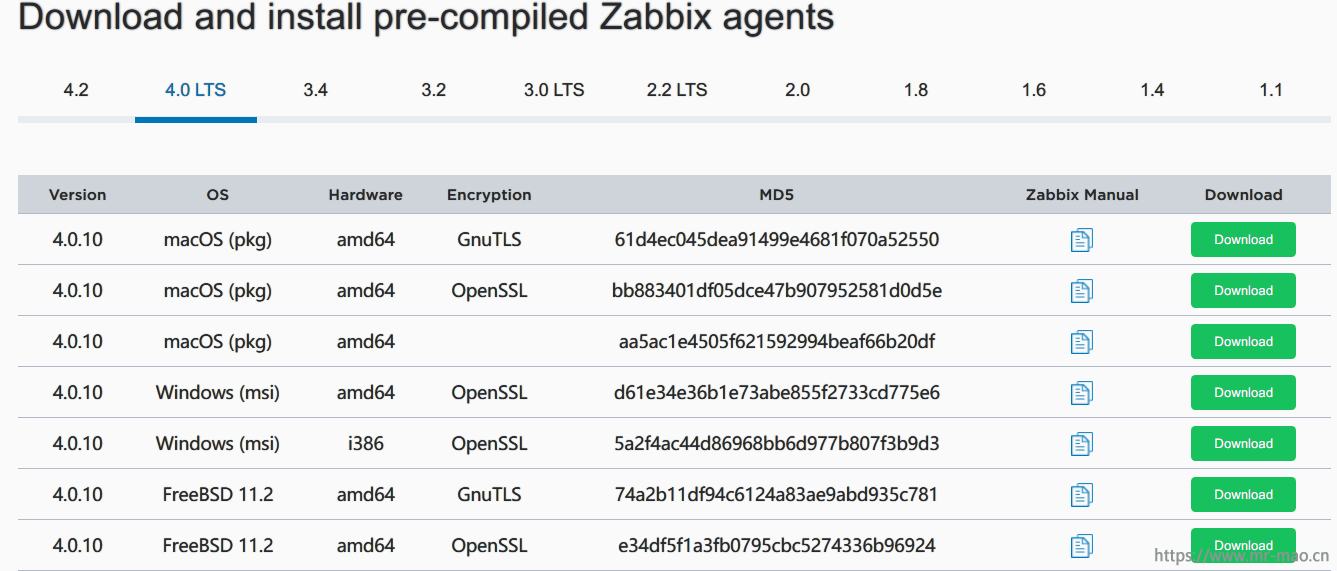This screenshot has height=571, width=1337.
Task: Open the 2.2 LTS version tab
Action: pos(677,90)
